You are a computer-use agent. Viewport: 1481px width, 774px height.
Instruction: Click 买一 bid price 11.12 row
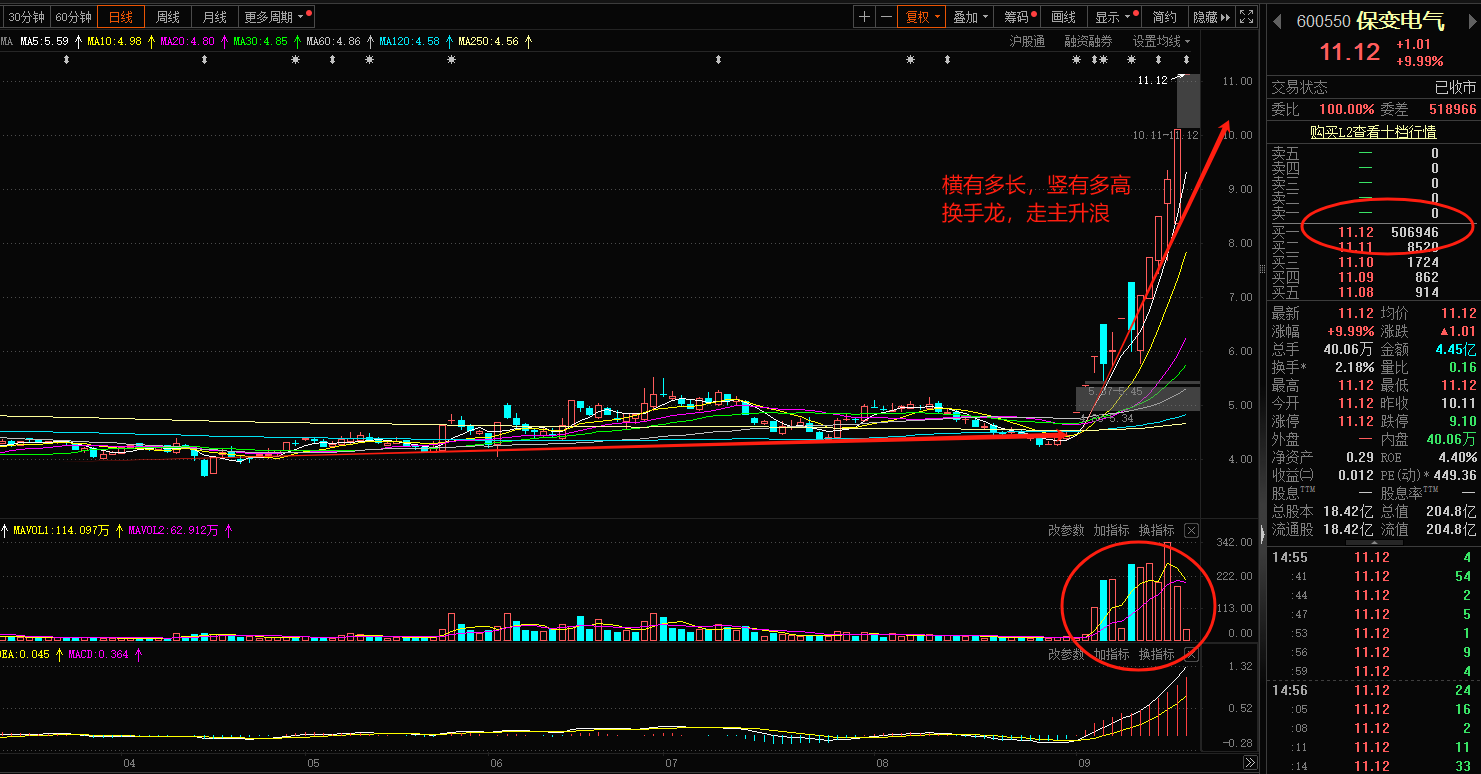pyautogui.click(x=1373, y=232)
